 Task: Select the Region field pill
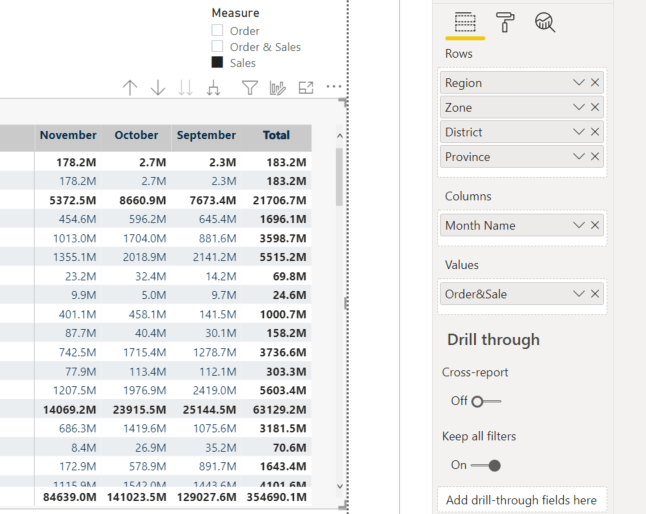click(x=522, y=82)
